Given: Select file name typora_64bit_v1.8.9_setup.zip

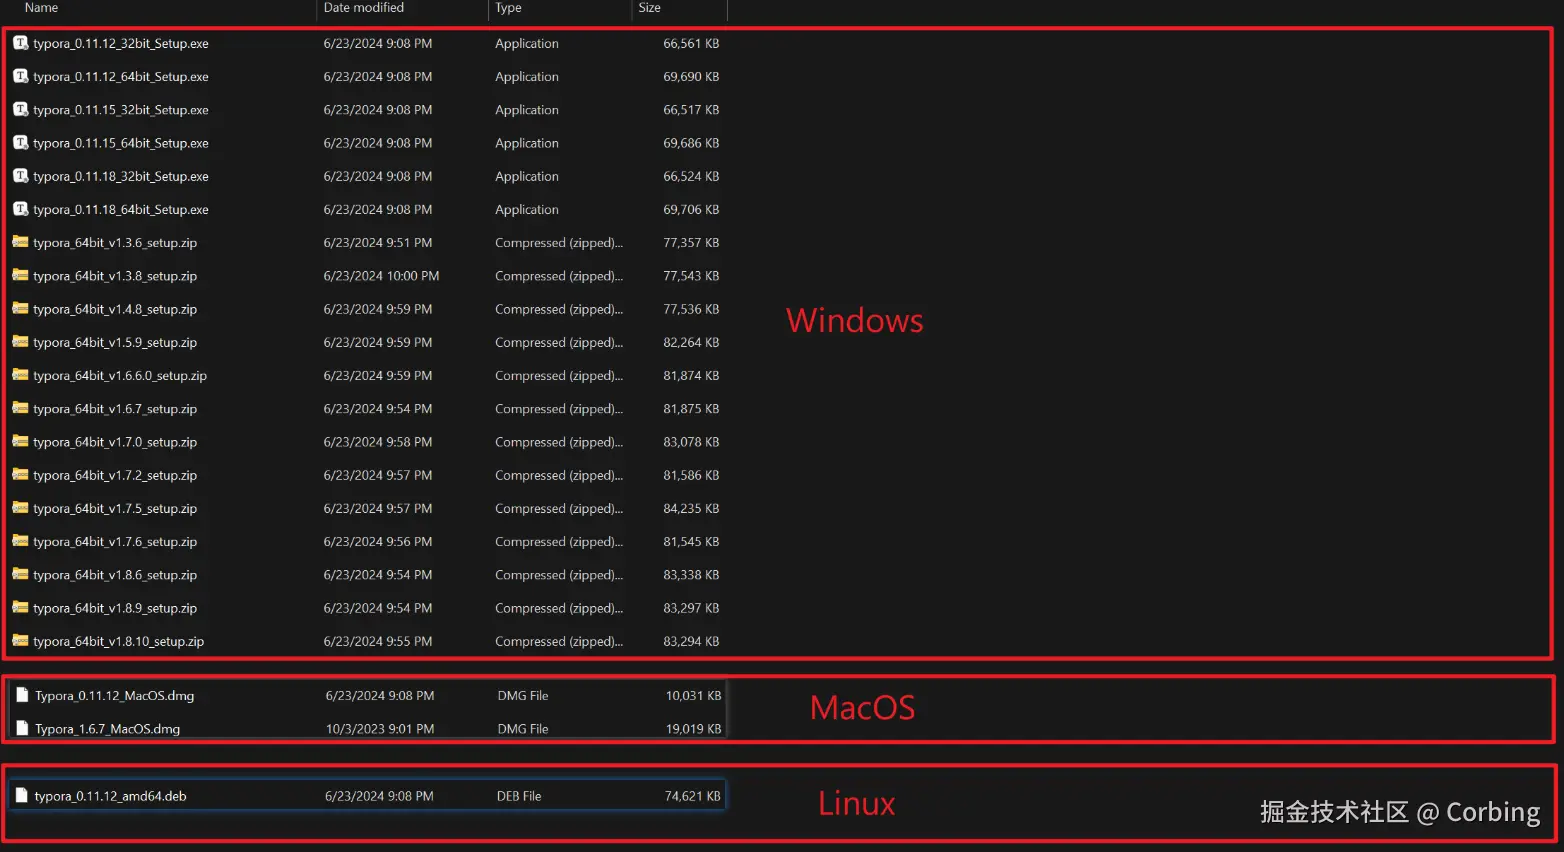Looking at the screenshot, I should [x=115, y=608].
